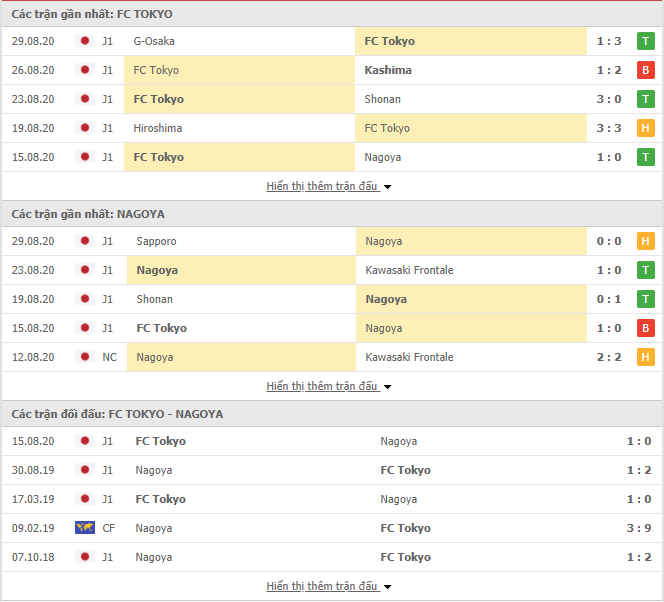Expand more head-to-head matches list

329,586
